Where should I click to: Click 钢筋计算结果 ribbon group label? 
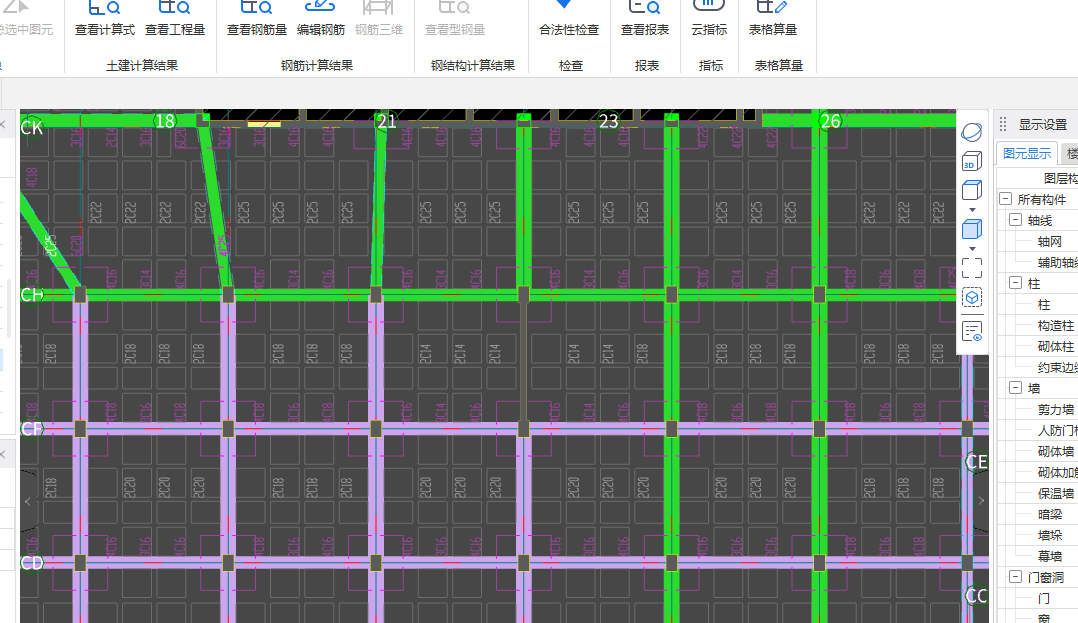click(x=317, y=65)
